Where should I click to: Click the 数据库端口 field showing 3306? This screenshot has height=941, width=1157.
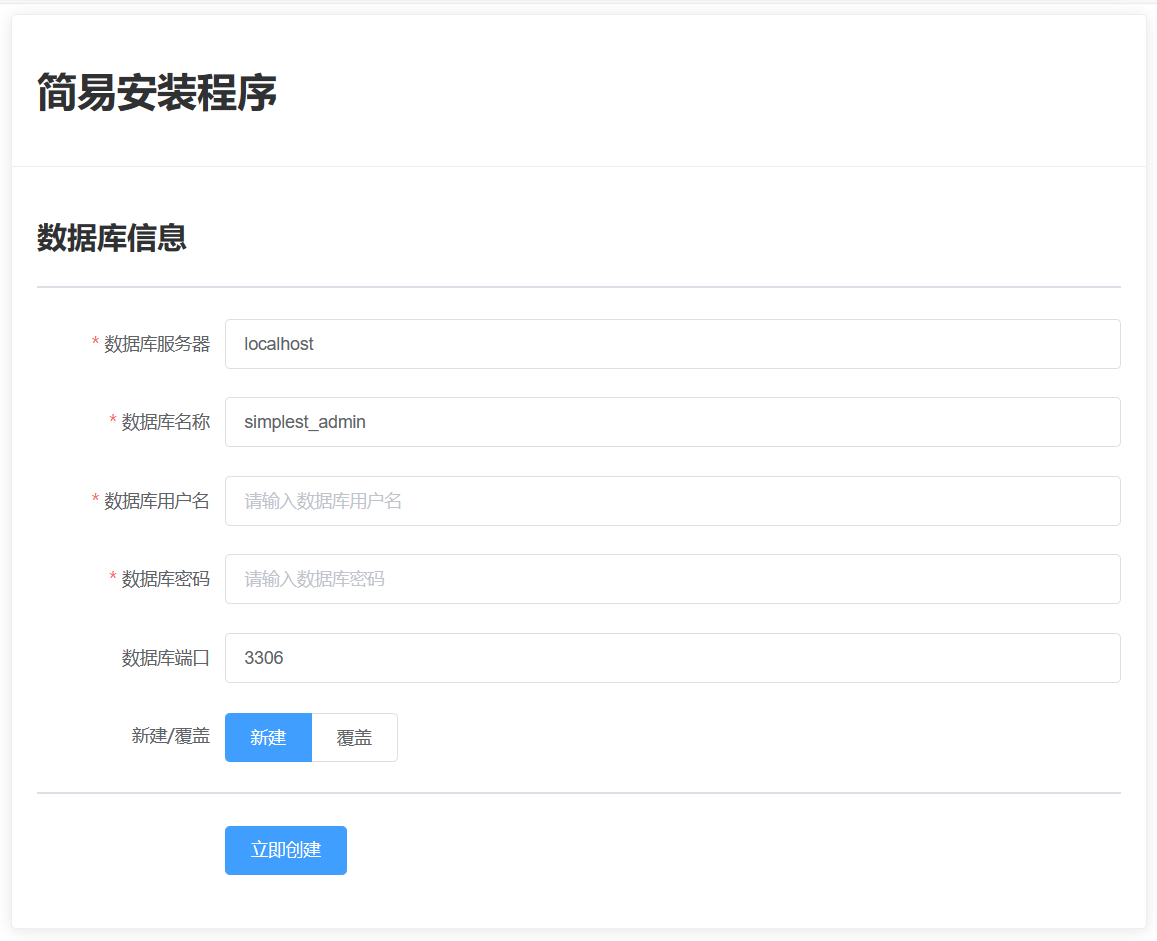(672, 658)
